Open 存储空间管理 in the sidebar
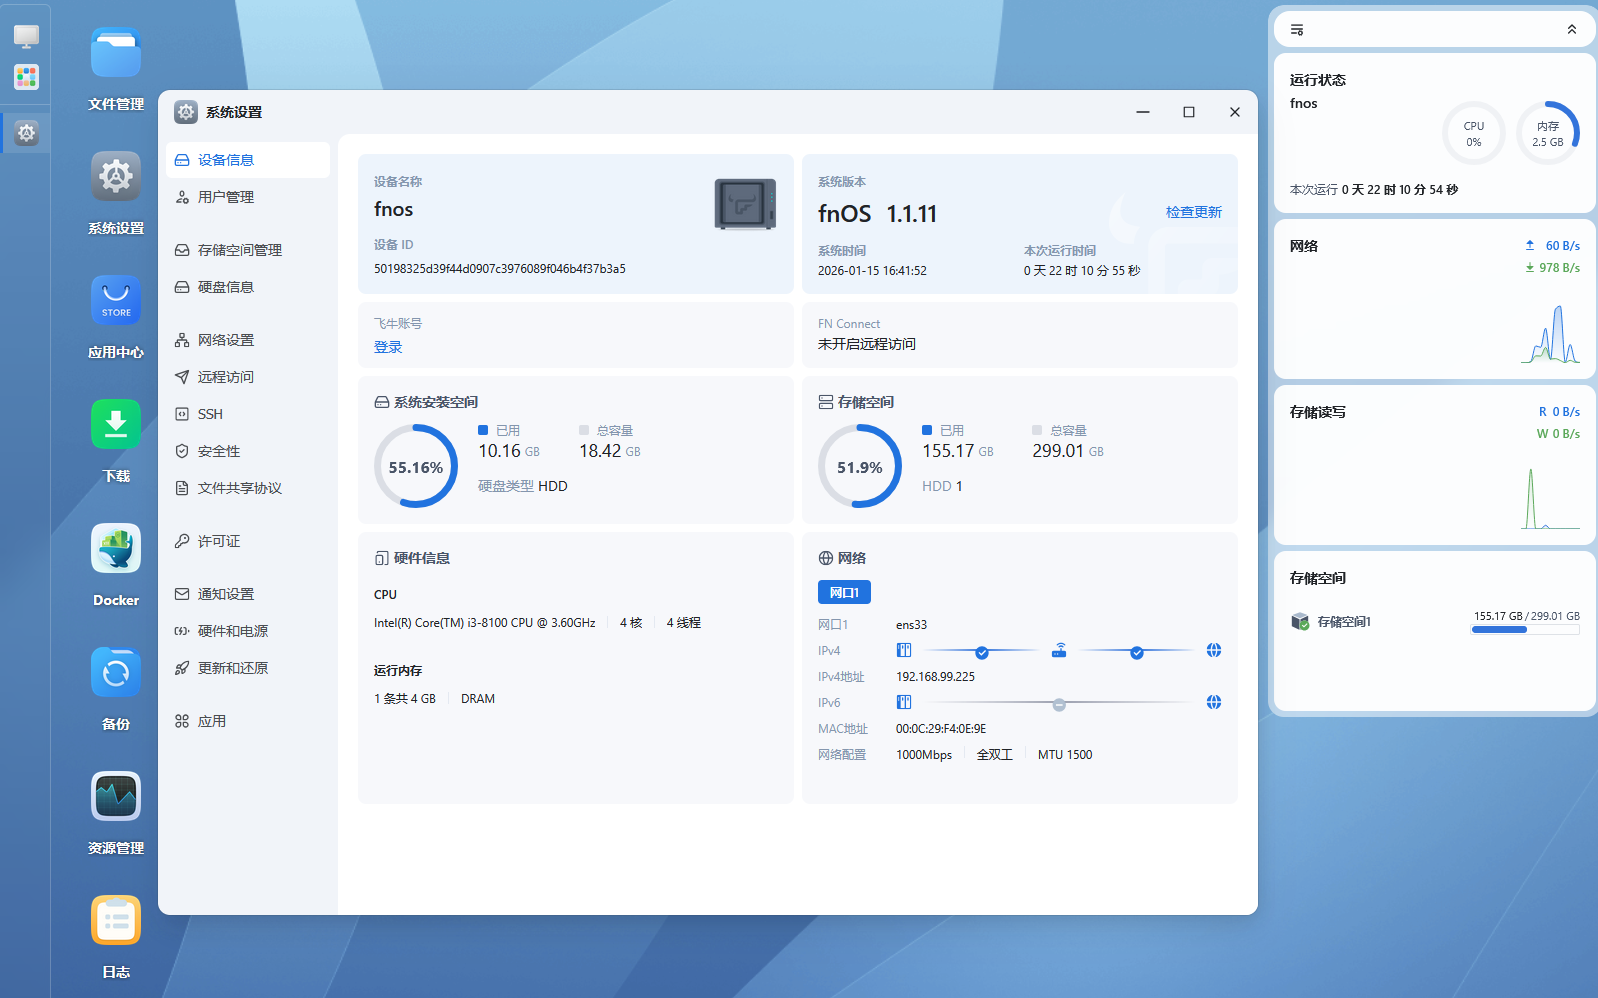 [x=239, y=250]
